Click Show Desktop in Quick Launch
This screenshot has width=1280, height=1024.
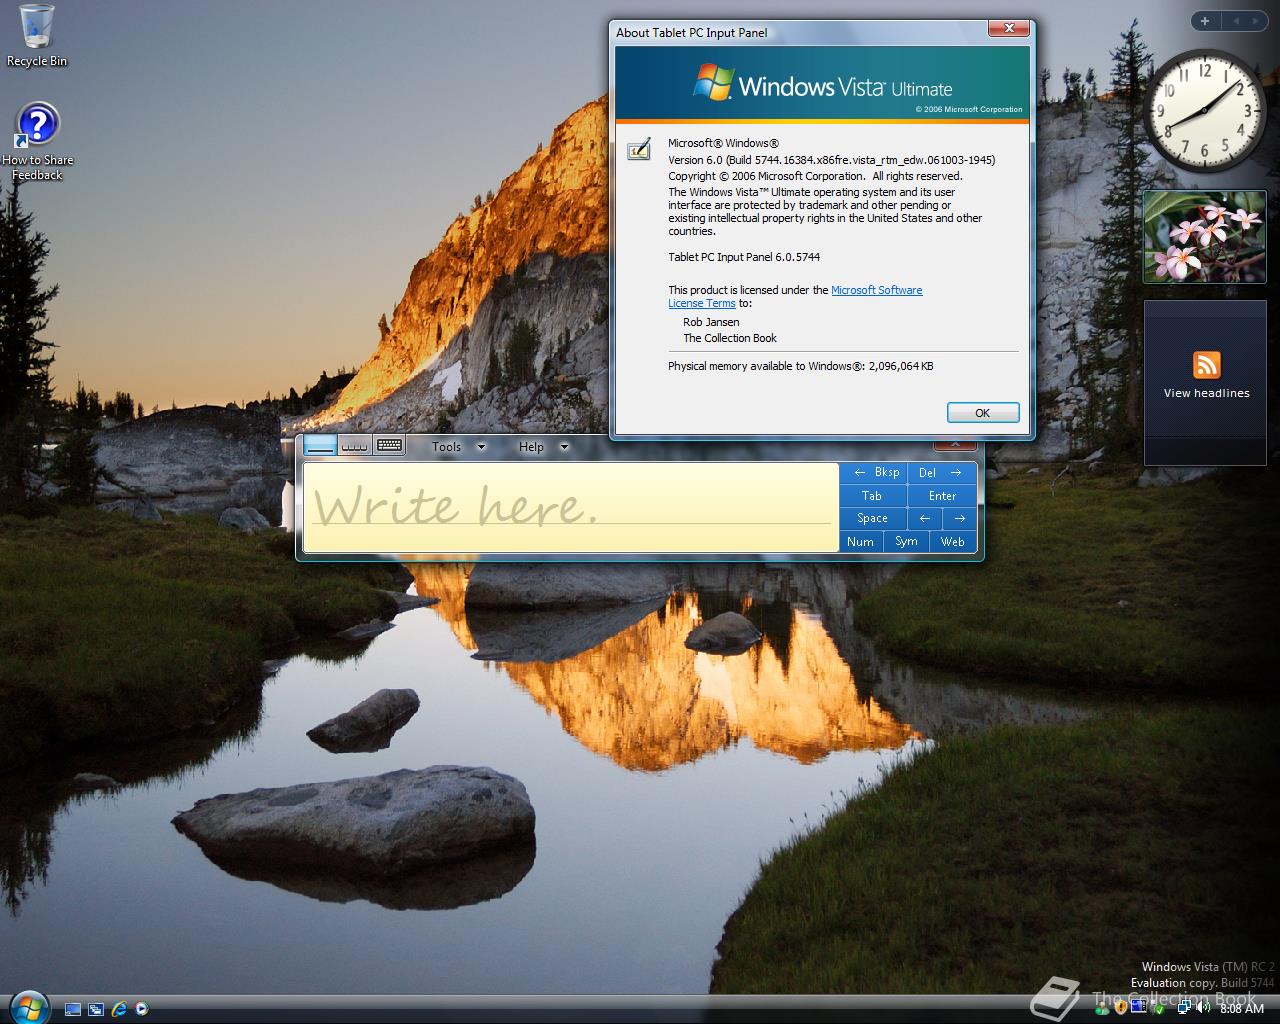click(73, 1009)
